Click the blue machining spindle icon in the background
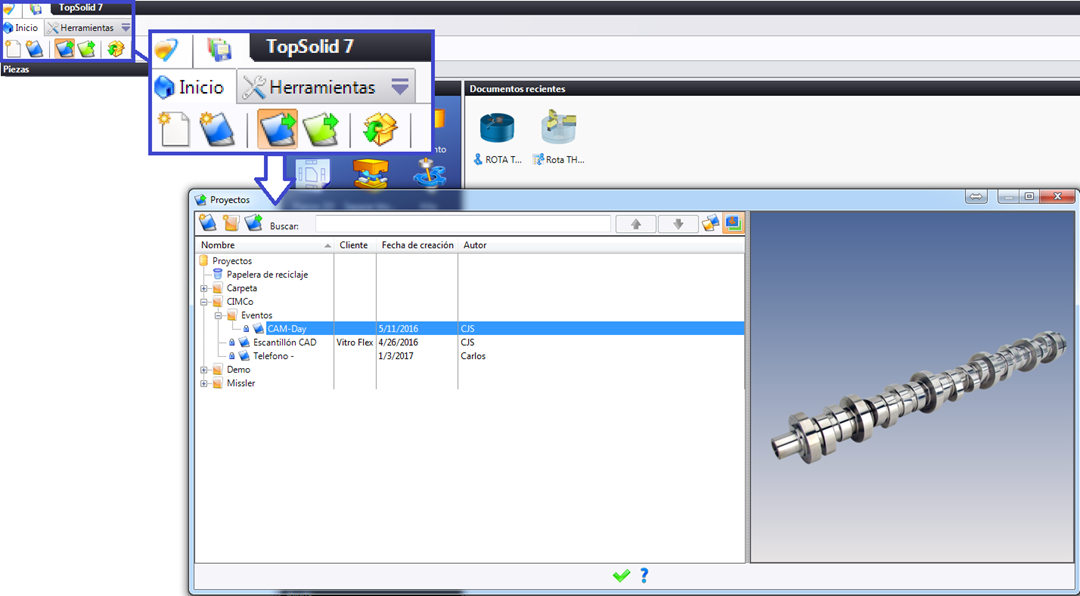The width and height of the screenshot is (1080, 596). pos(429,174)
